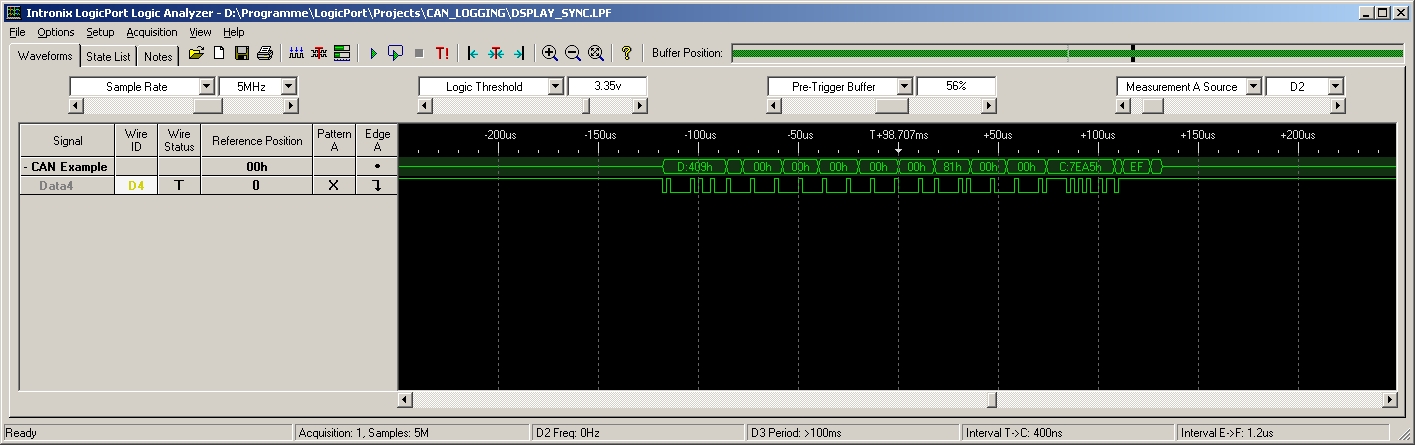Screen dimensions: 1415x445
Task: Click the Sample Rate slider left arrow
Action: pos(76,106)
